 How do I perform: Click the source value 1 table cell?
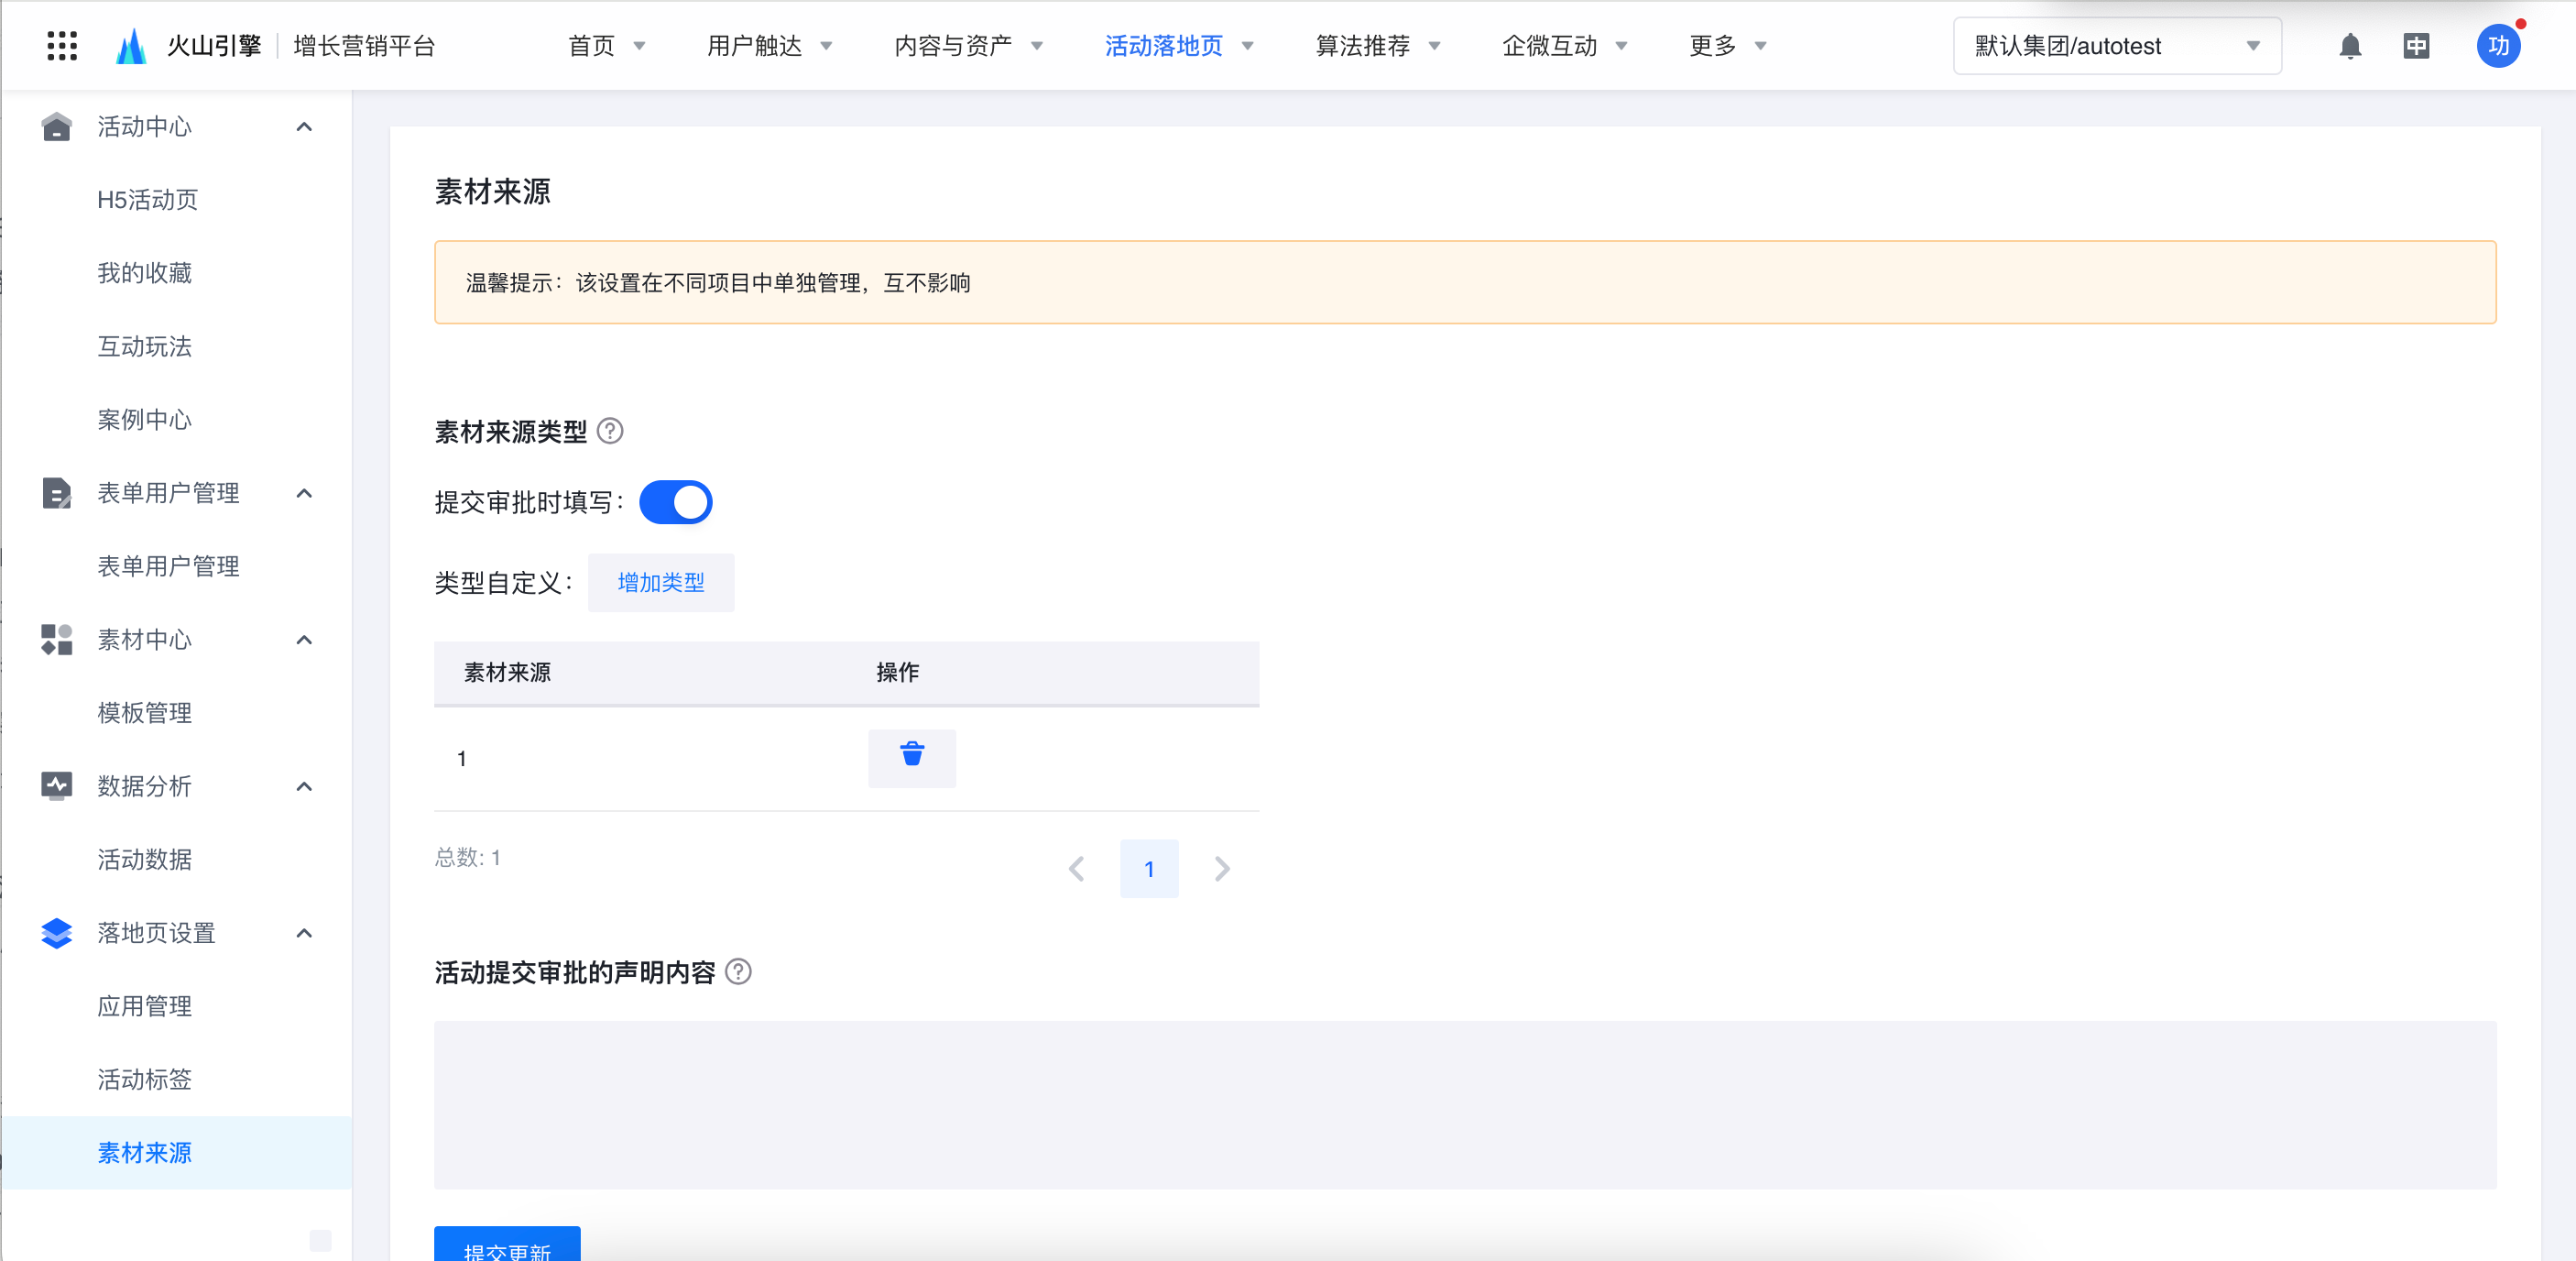pyautogui.click(x=462, y=759)
